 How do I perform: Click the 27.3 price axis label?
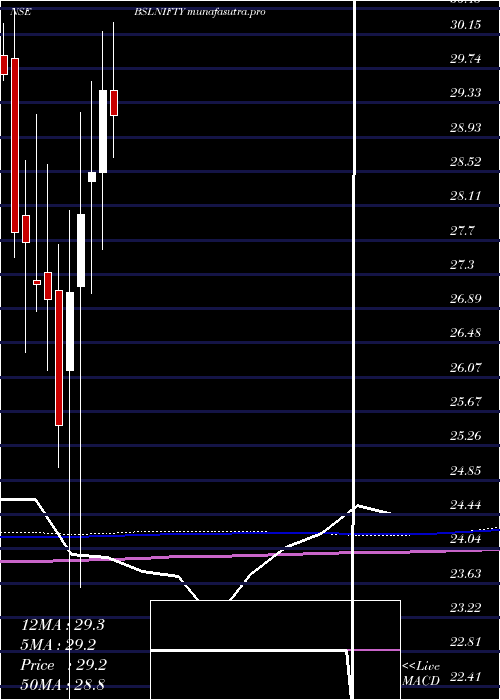[462, 265]
